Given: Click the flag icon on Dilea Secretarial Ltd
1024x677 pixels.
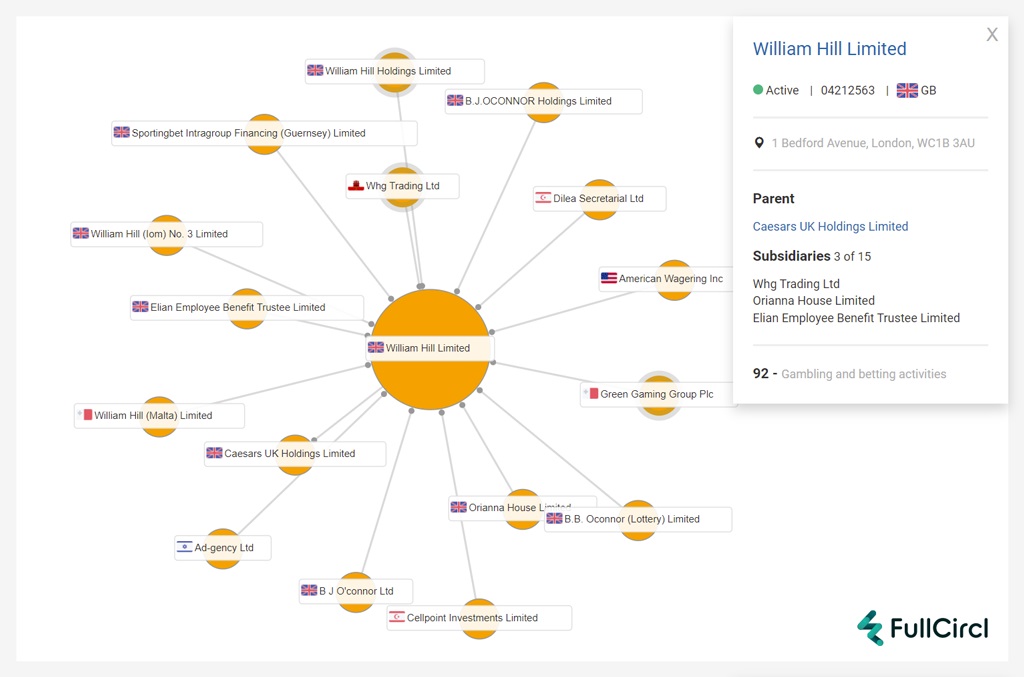Looking at the screenshot, I should [x=543, y=198].
